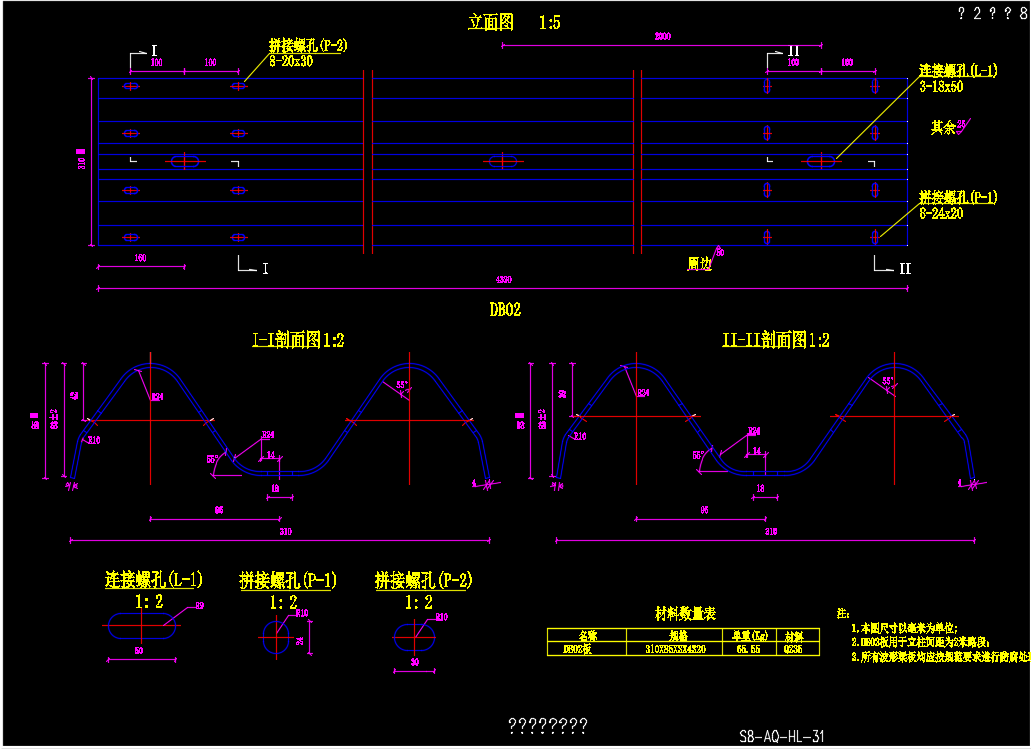Screen dimensions: 1031x749
Task: Select the '名称' table header cell
Action: [x=587, y=636]
